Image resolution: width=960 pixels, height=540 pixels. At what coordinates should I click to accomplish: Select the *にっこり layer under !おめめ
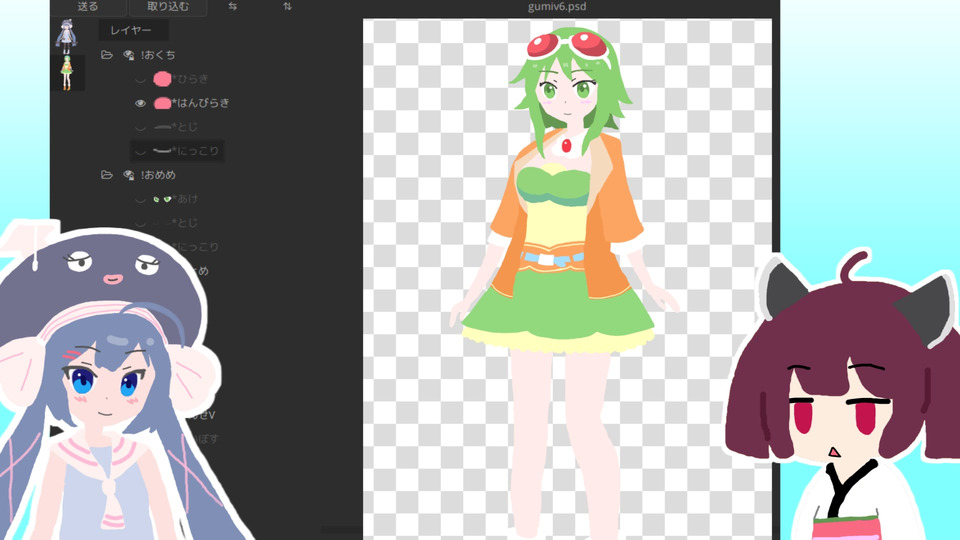click(x=196, y=247)
